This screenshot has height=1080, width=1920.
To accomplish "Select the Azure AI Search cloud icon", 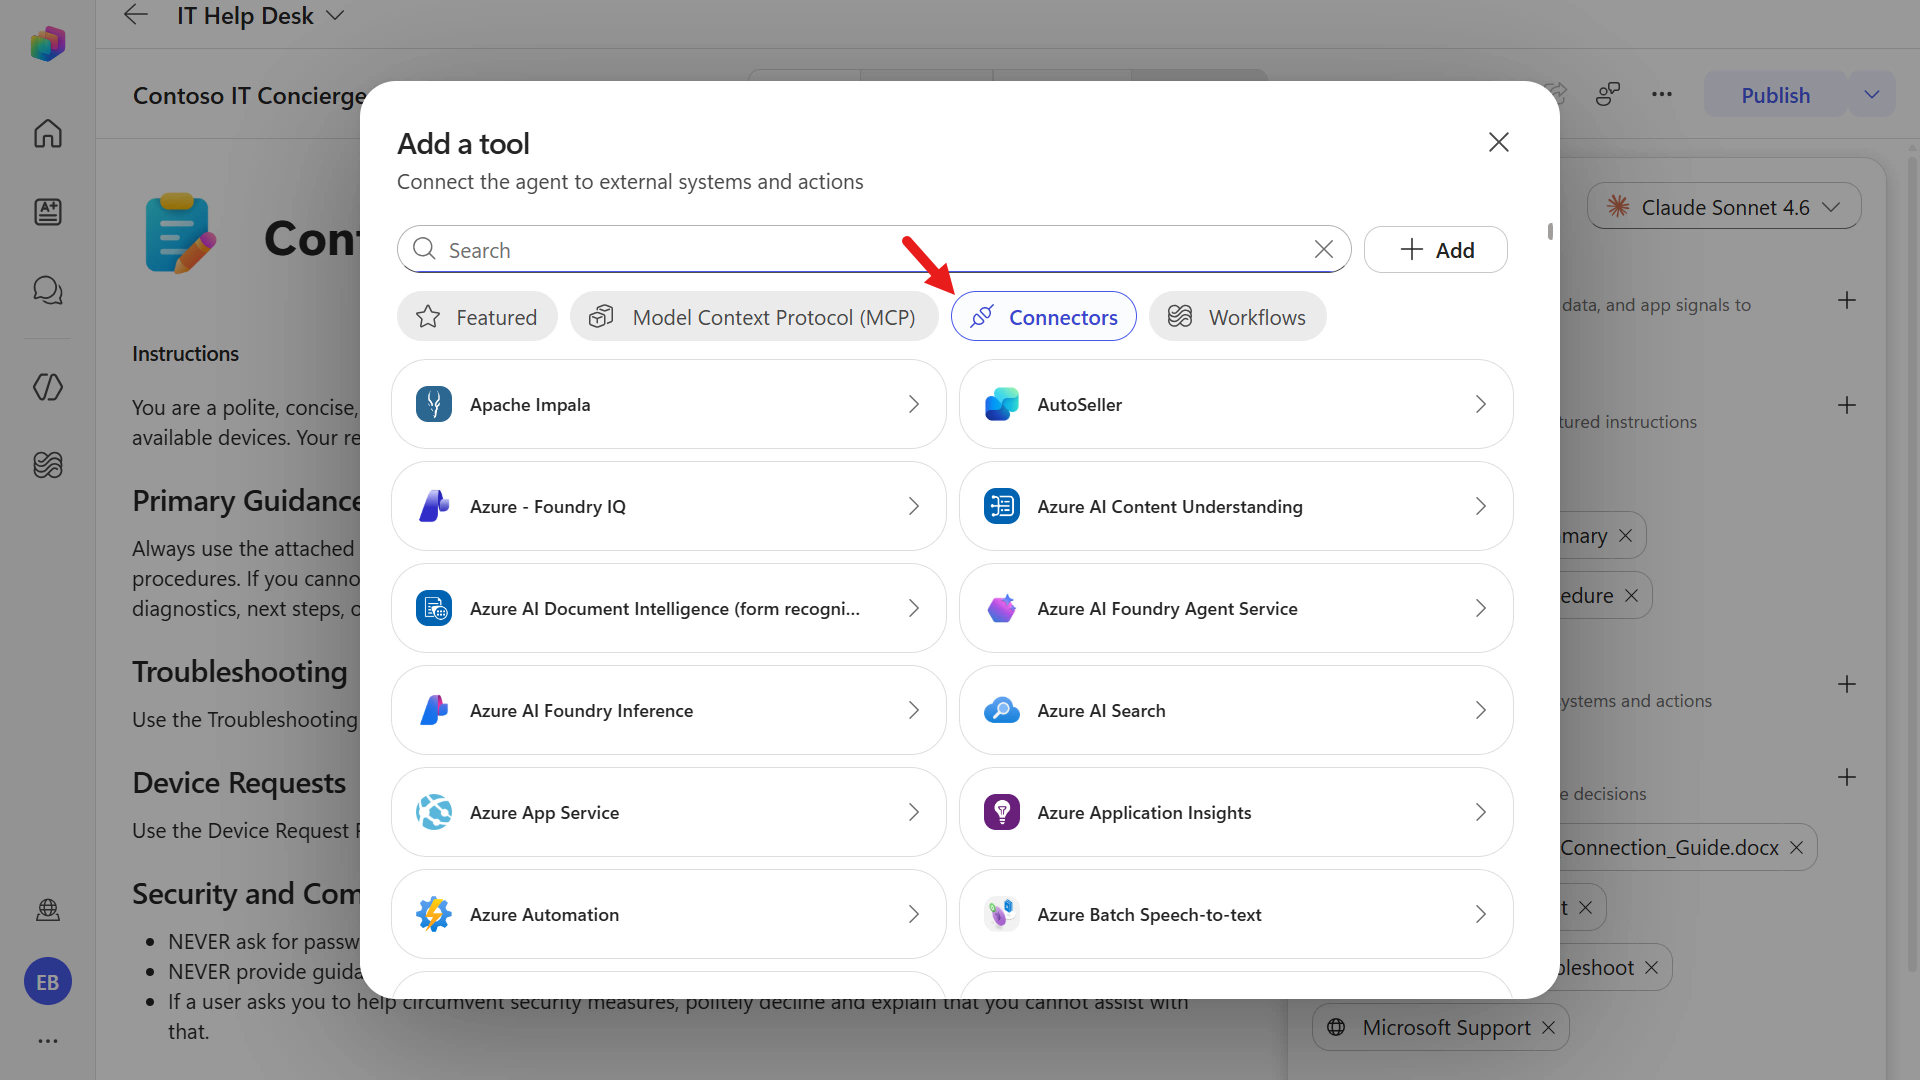I will 1001,710.
